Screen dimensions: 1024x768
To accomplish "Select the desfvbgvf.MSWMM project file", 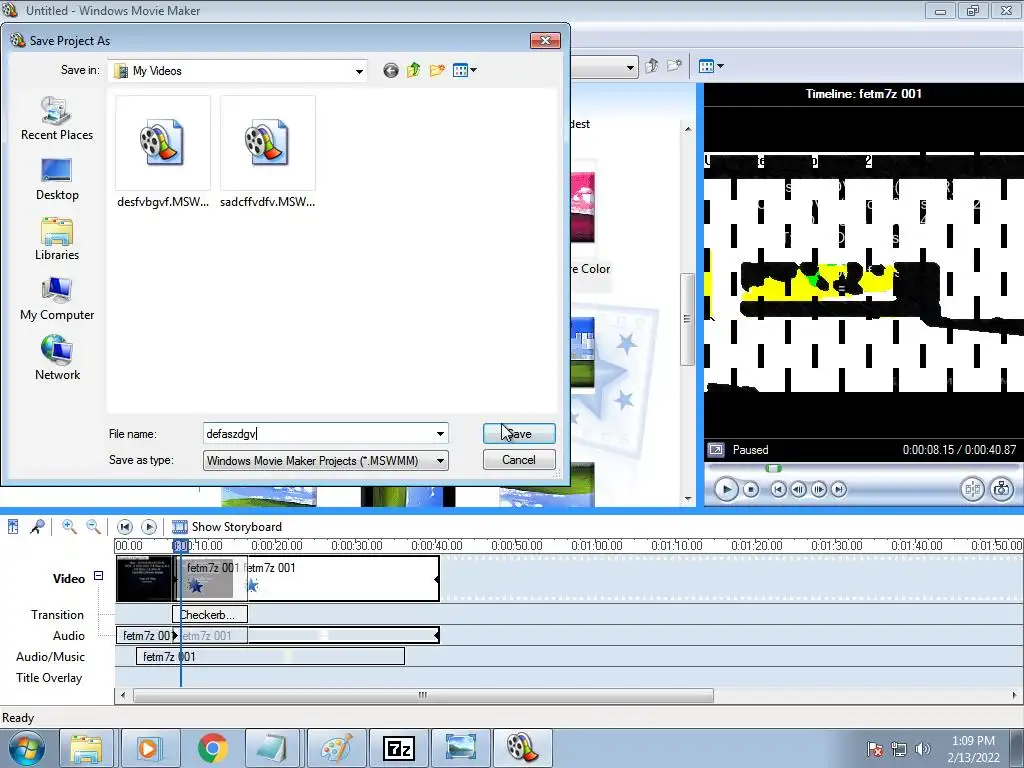I will pos(163,153).
